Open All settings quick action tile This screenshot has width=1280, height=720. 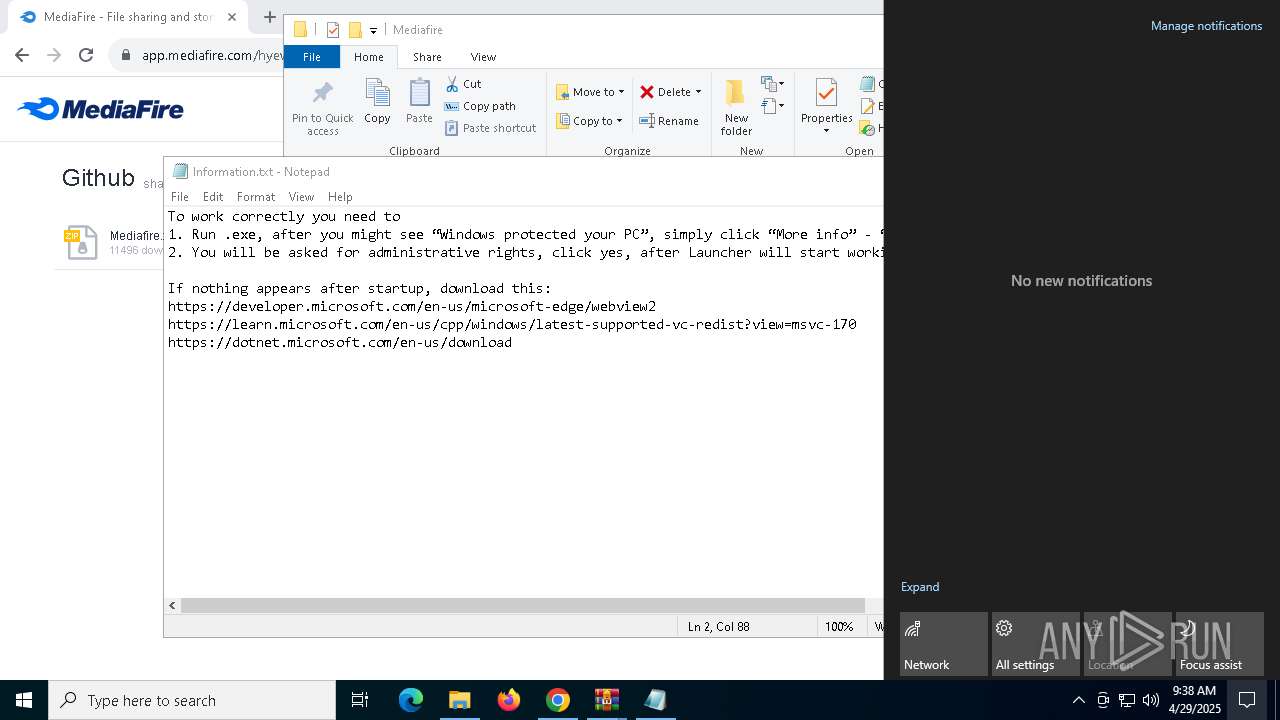[x=1036, y=644]
